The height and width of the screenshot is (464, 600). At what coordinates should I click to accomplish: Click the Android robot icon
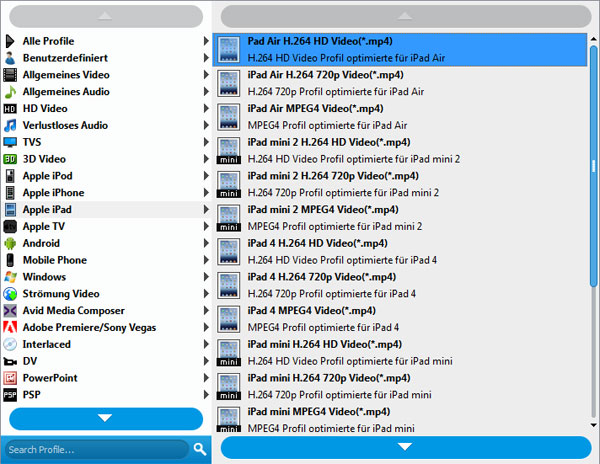point(10,243)
